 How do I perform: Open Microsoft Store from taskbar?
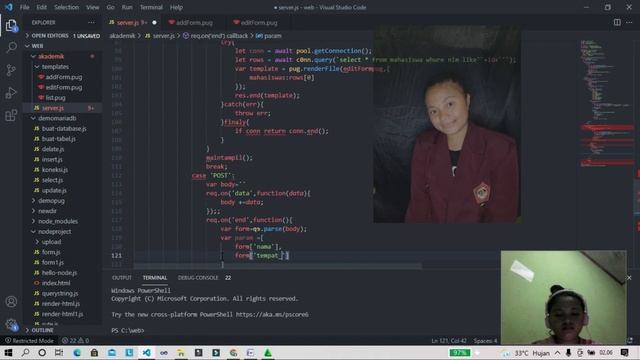[94, 353]
